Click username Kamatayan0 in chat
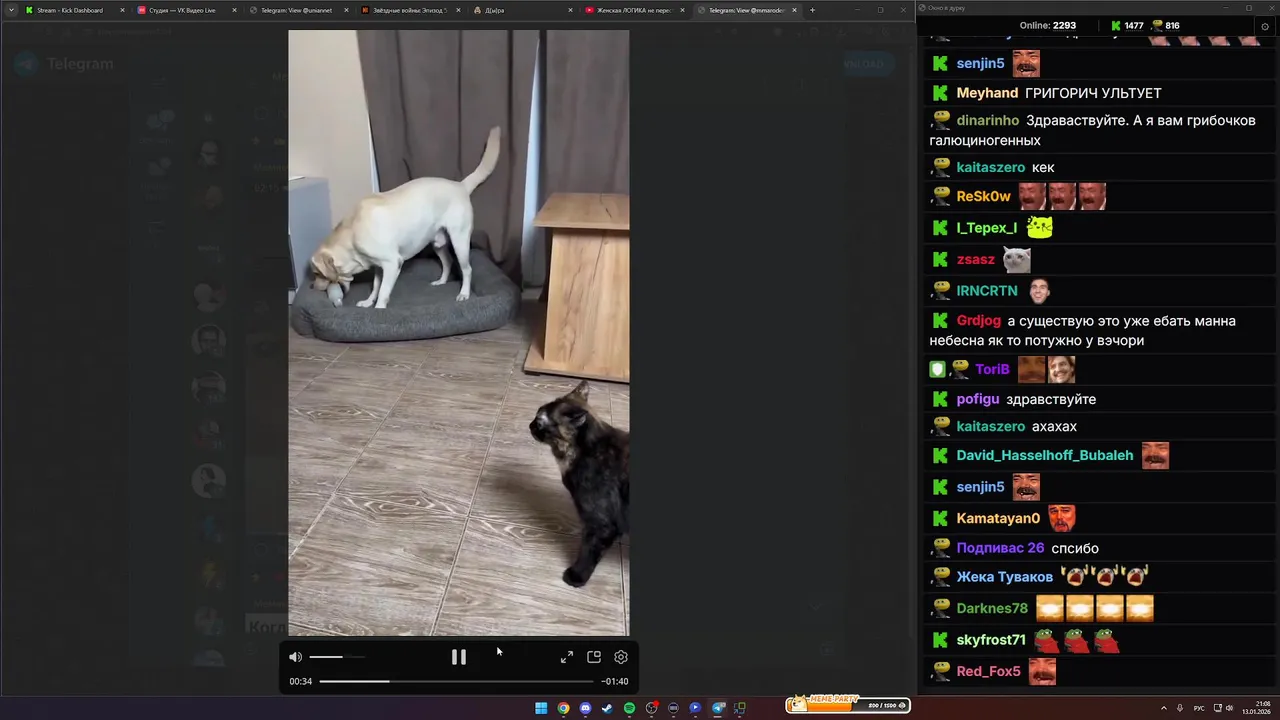 [x=999, y=519]
